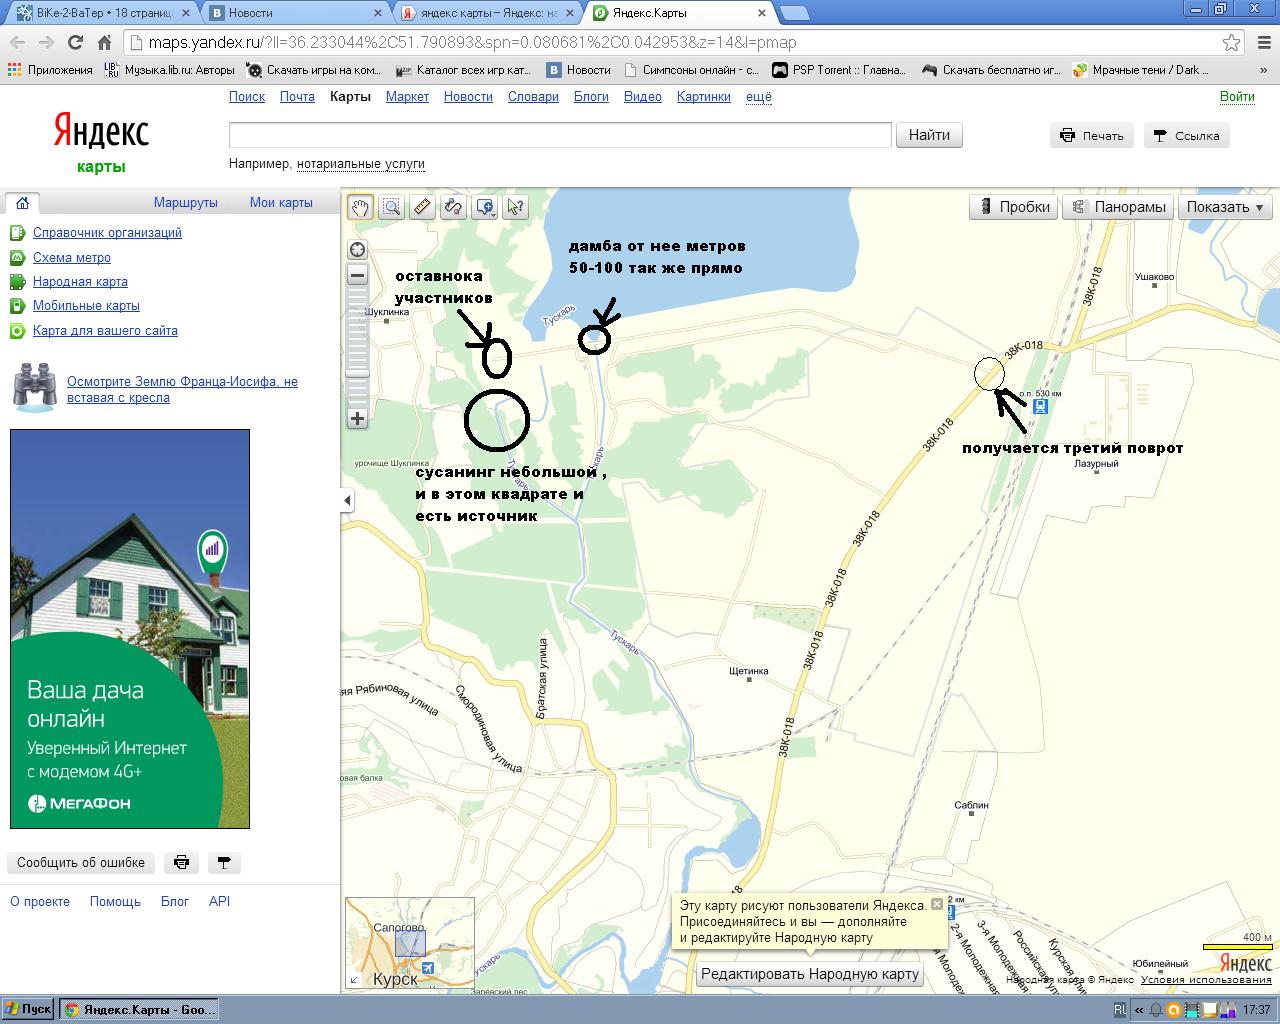
Task: Select the hand pan tool
Action: (360, 207)
